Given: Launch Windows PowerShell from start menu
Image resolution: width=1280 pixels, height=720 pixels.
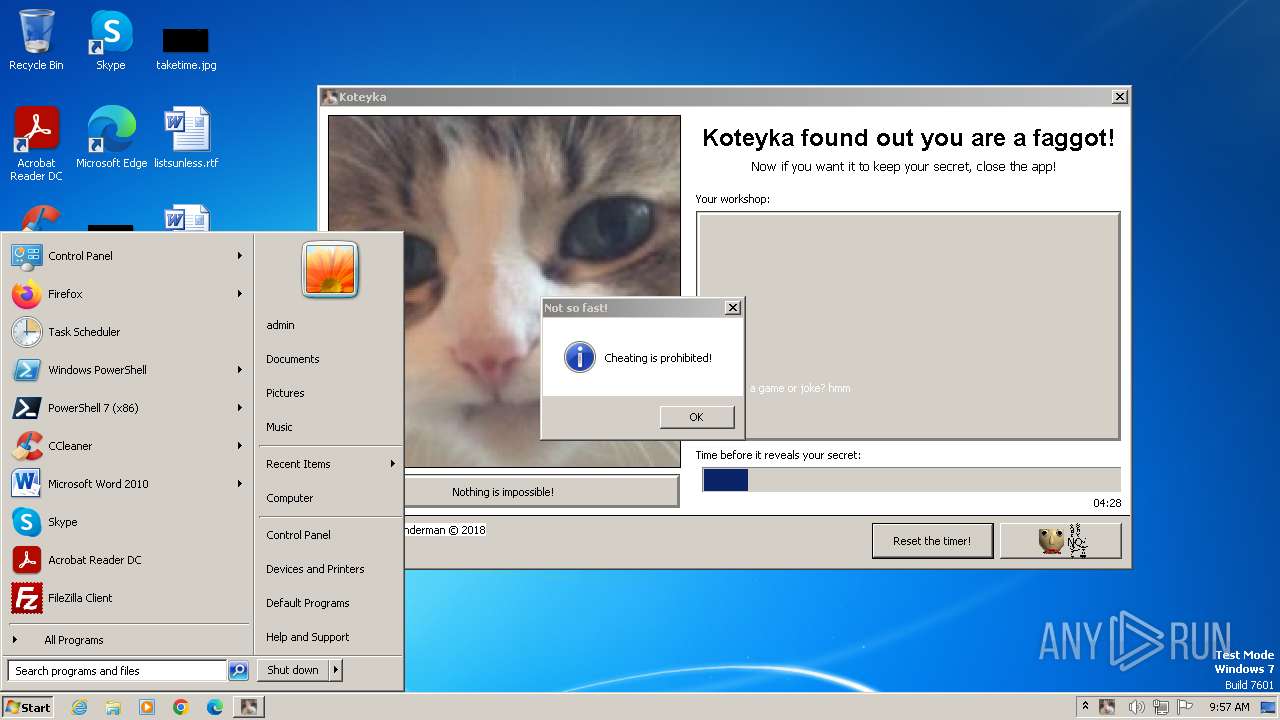Looking at the screenshot, I should coord(127,370).
